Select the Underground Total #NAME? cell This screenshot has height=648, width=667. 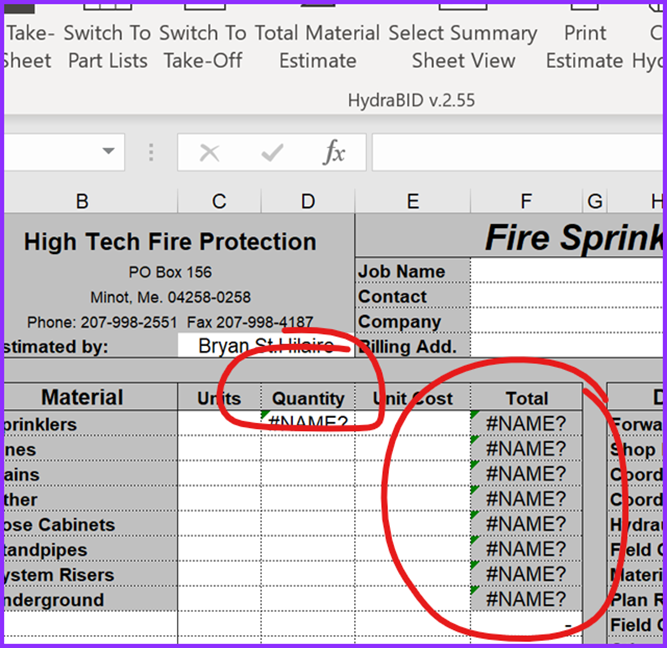point(526,599)
